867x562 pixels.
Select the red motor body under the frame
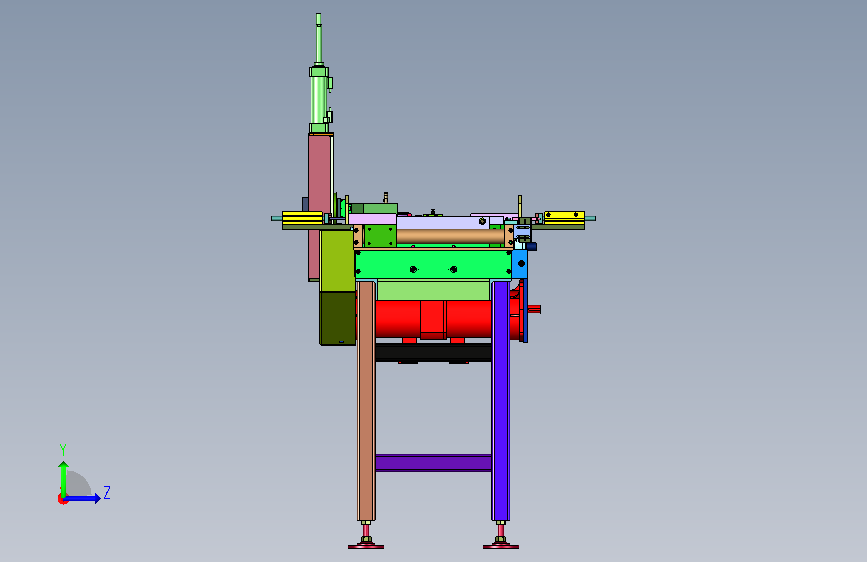point(433,319)
